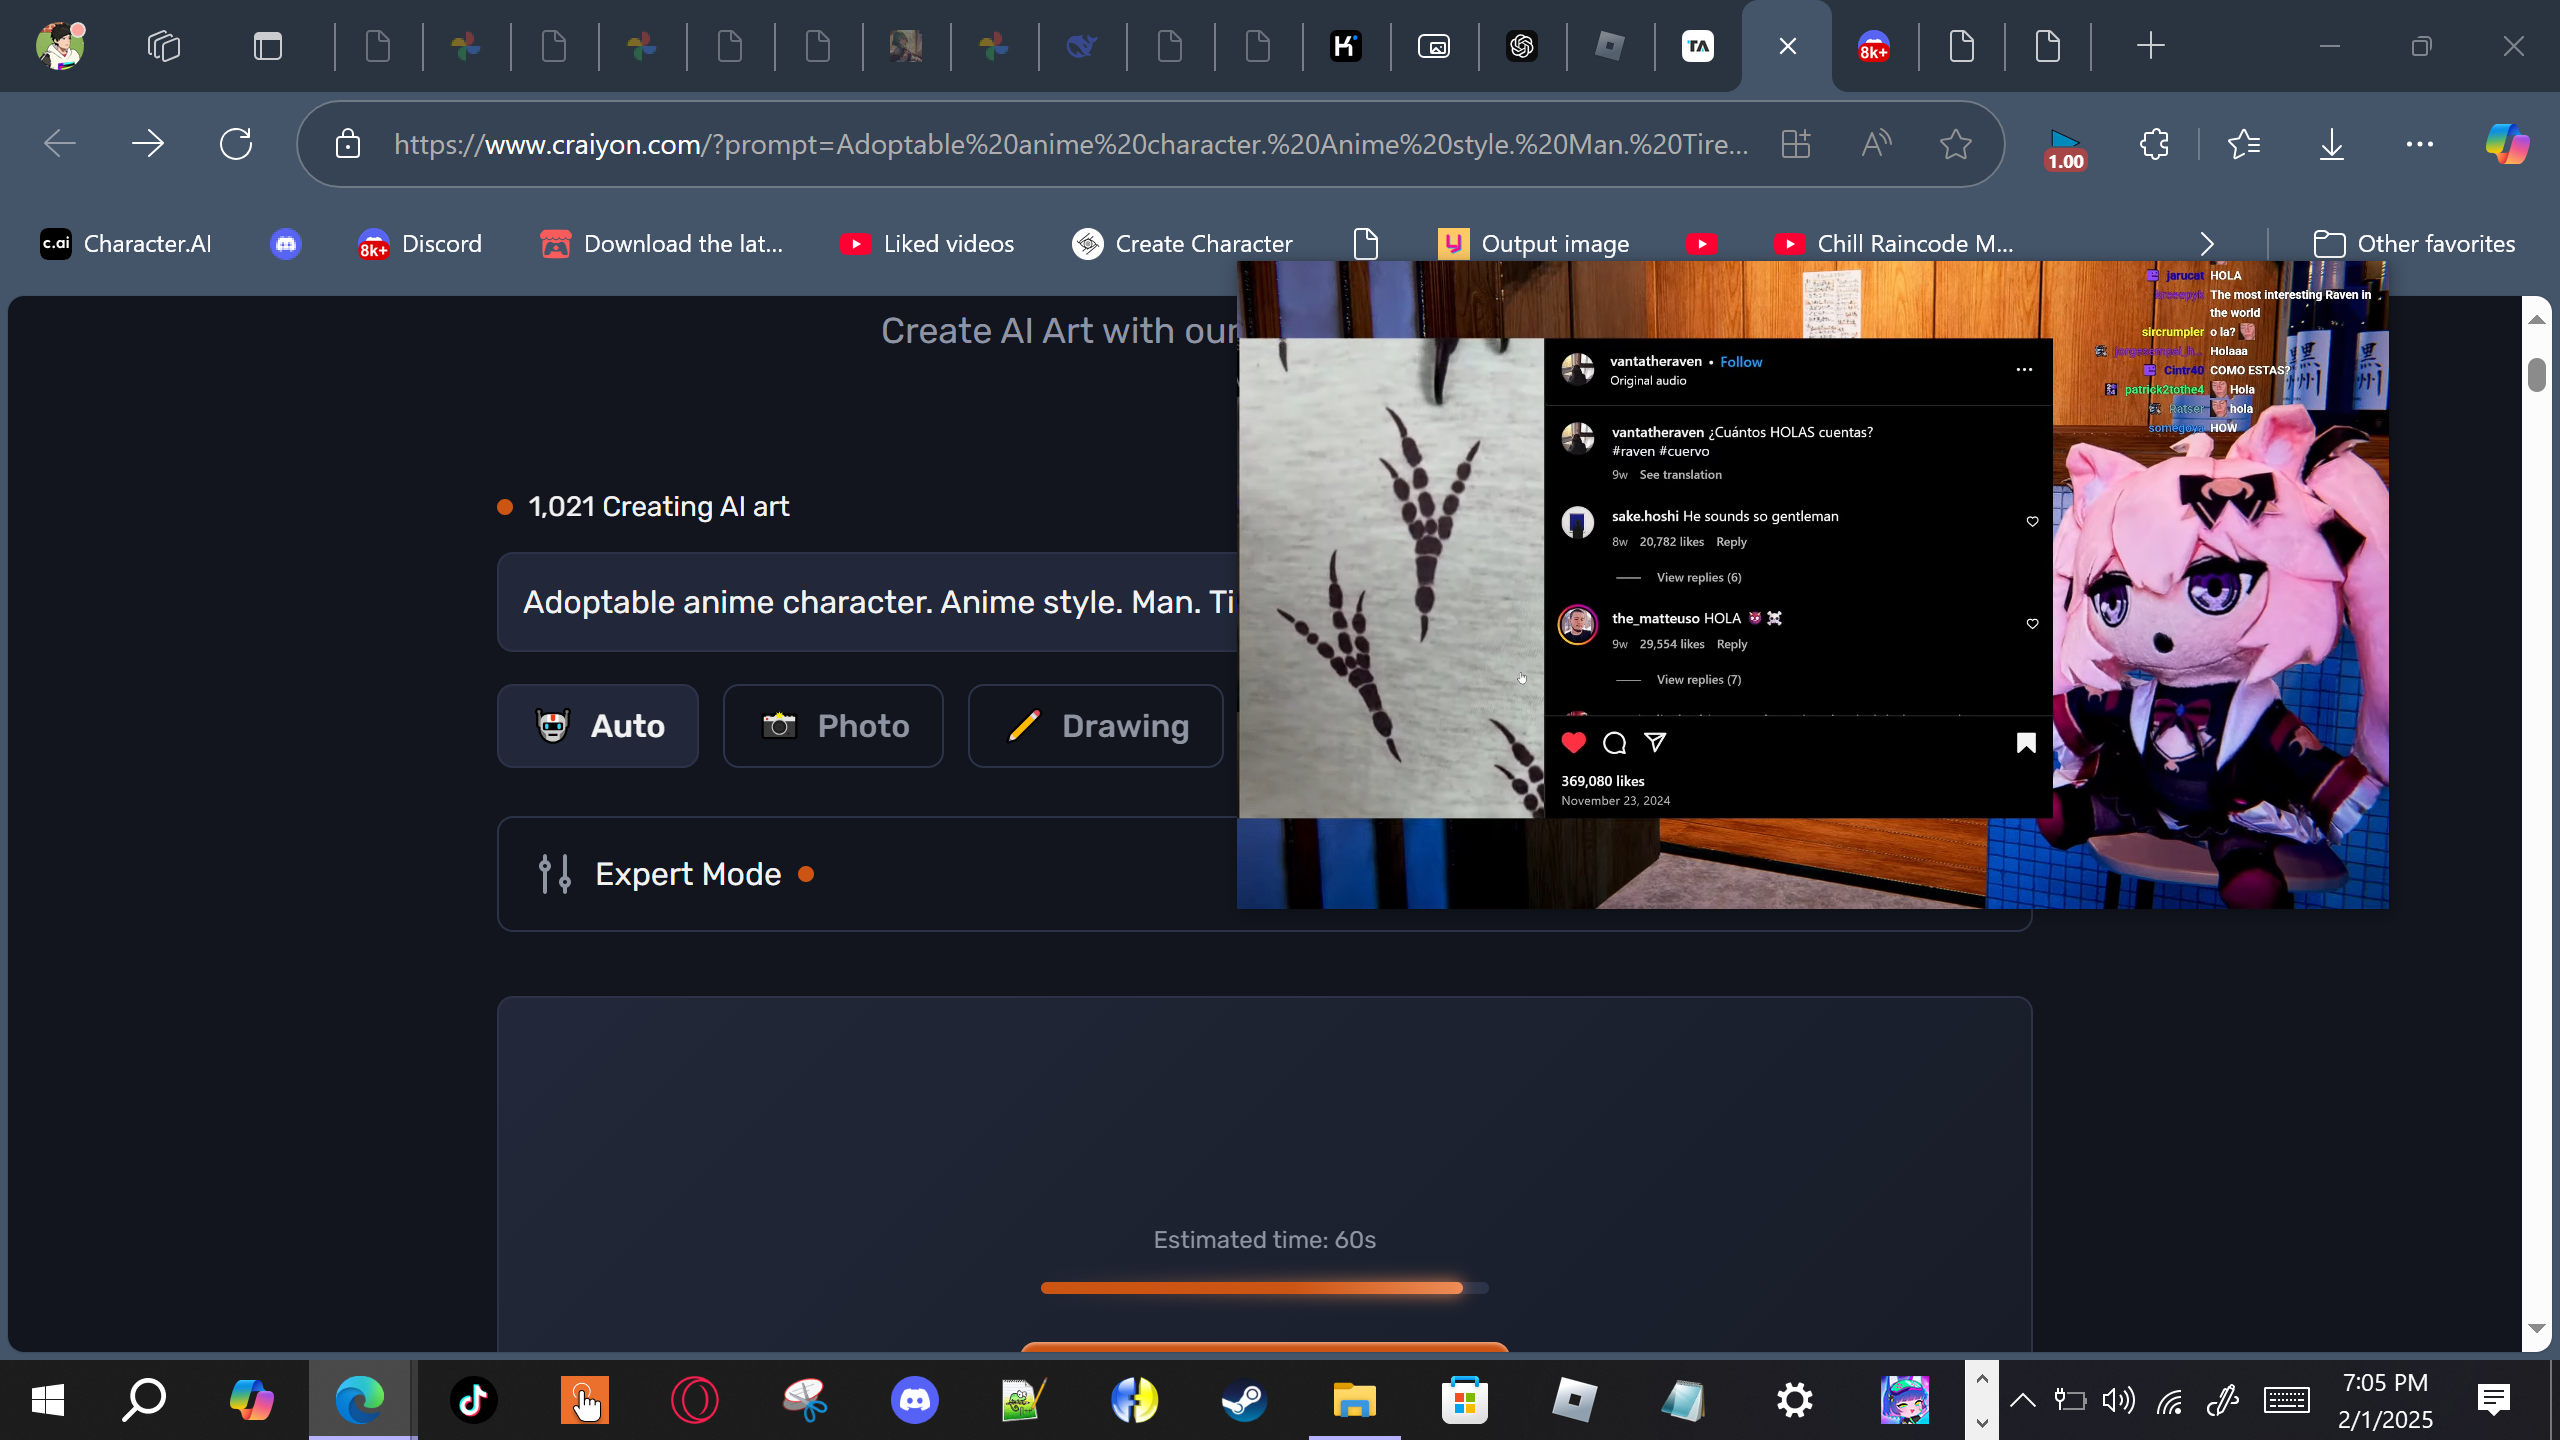The image size is (2560, 1440).
Task: Select the Photo style option
Action: 833,726
